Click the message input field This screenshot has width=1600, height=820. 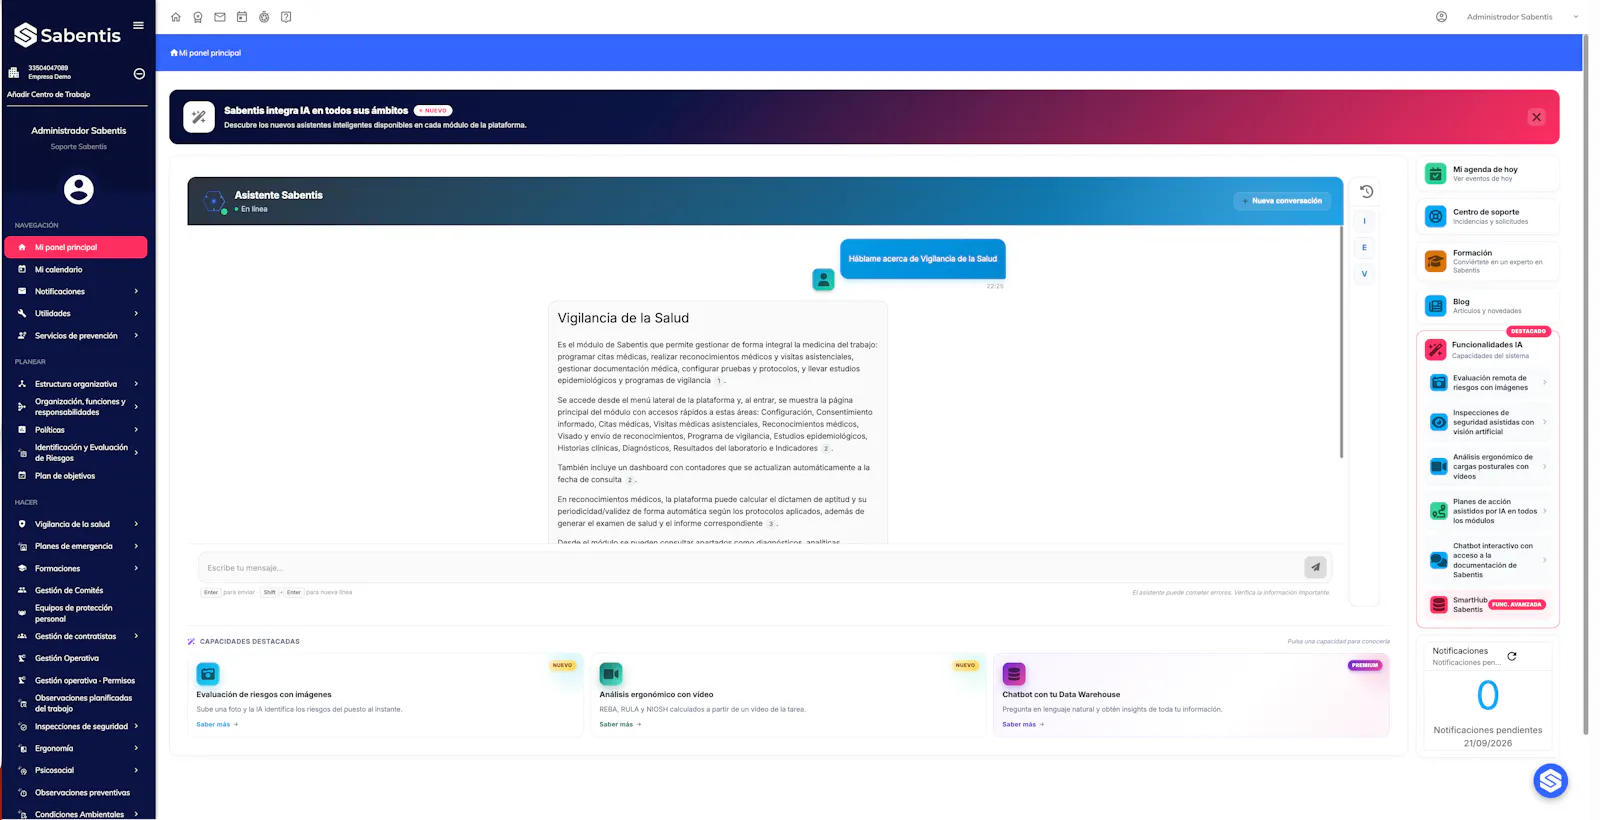tap(750, 567)
